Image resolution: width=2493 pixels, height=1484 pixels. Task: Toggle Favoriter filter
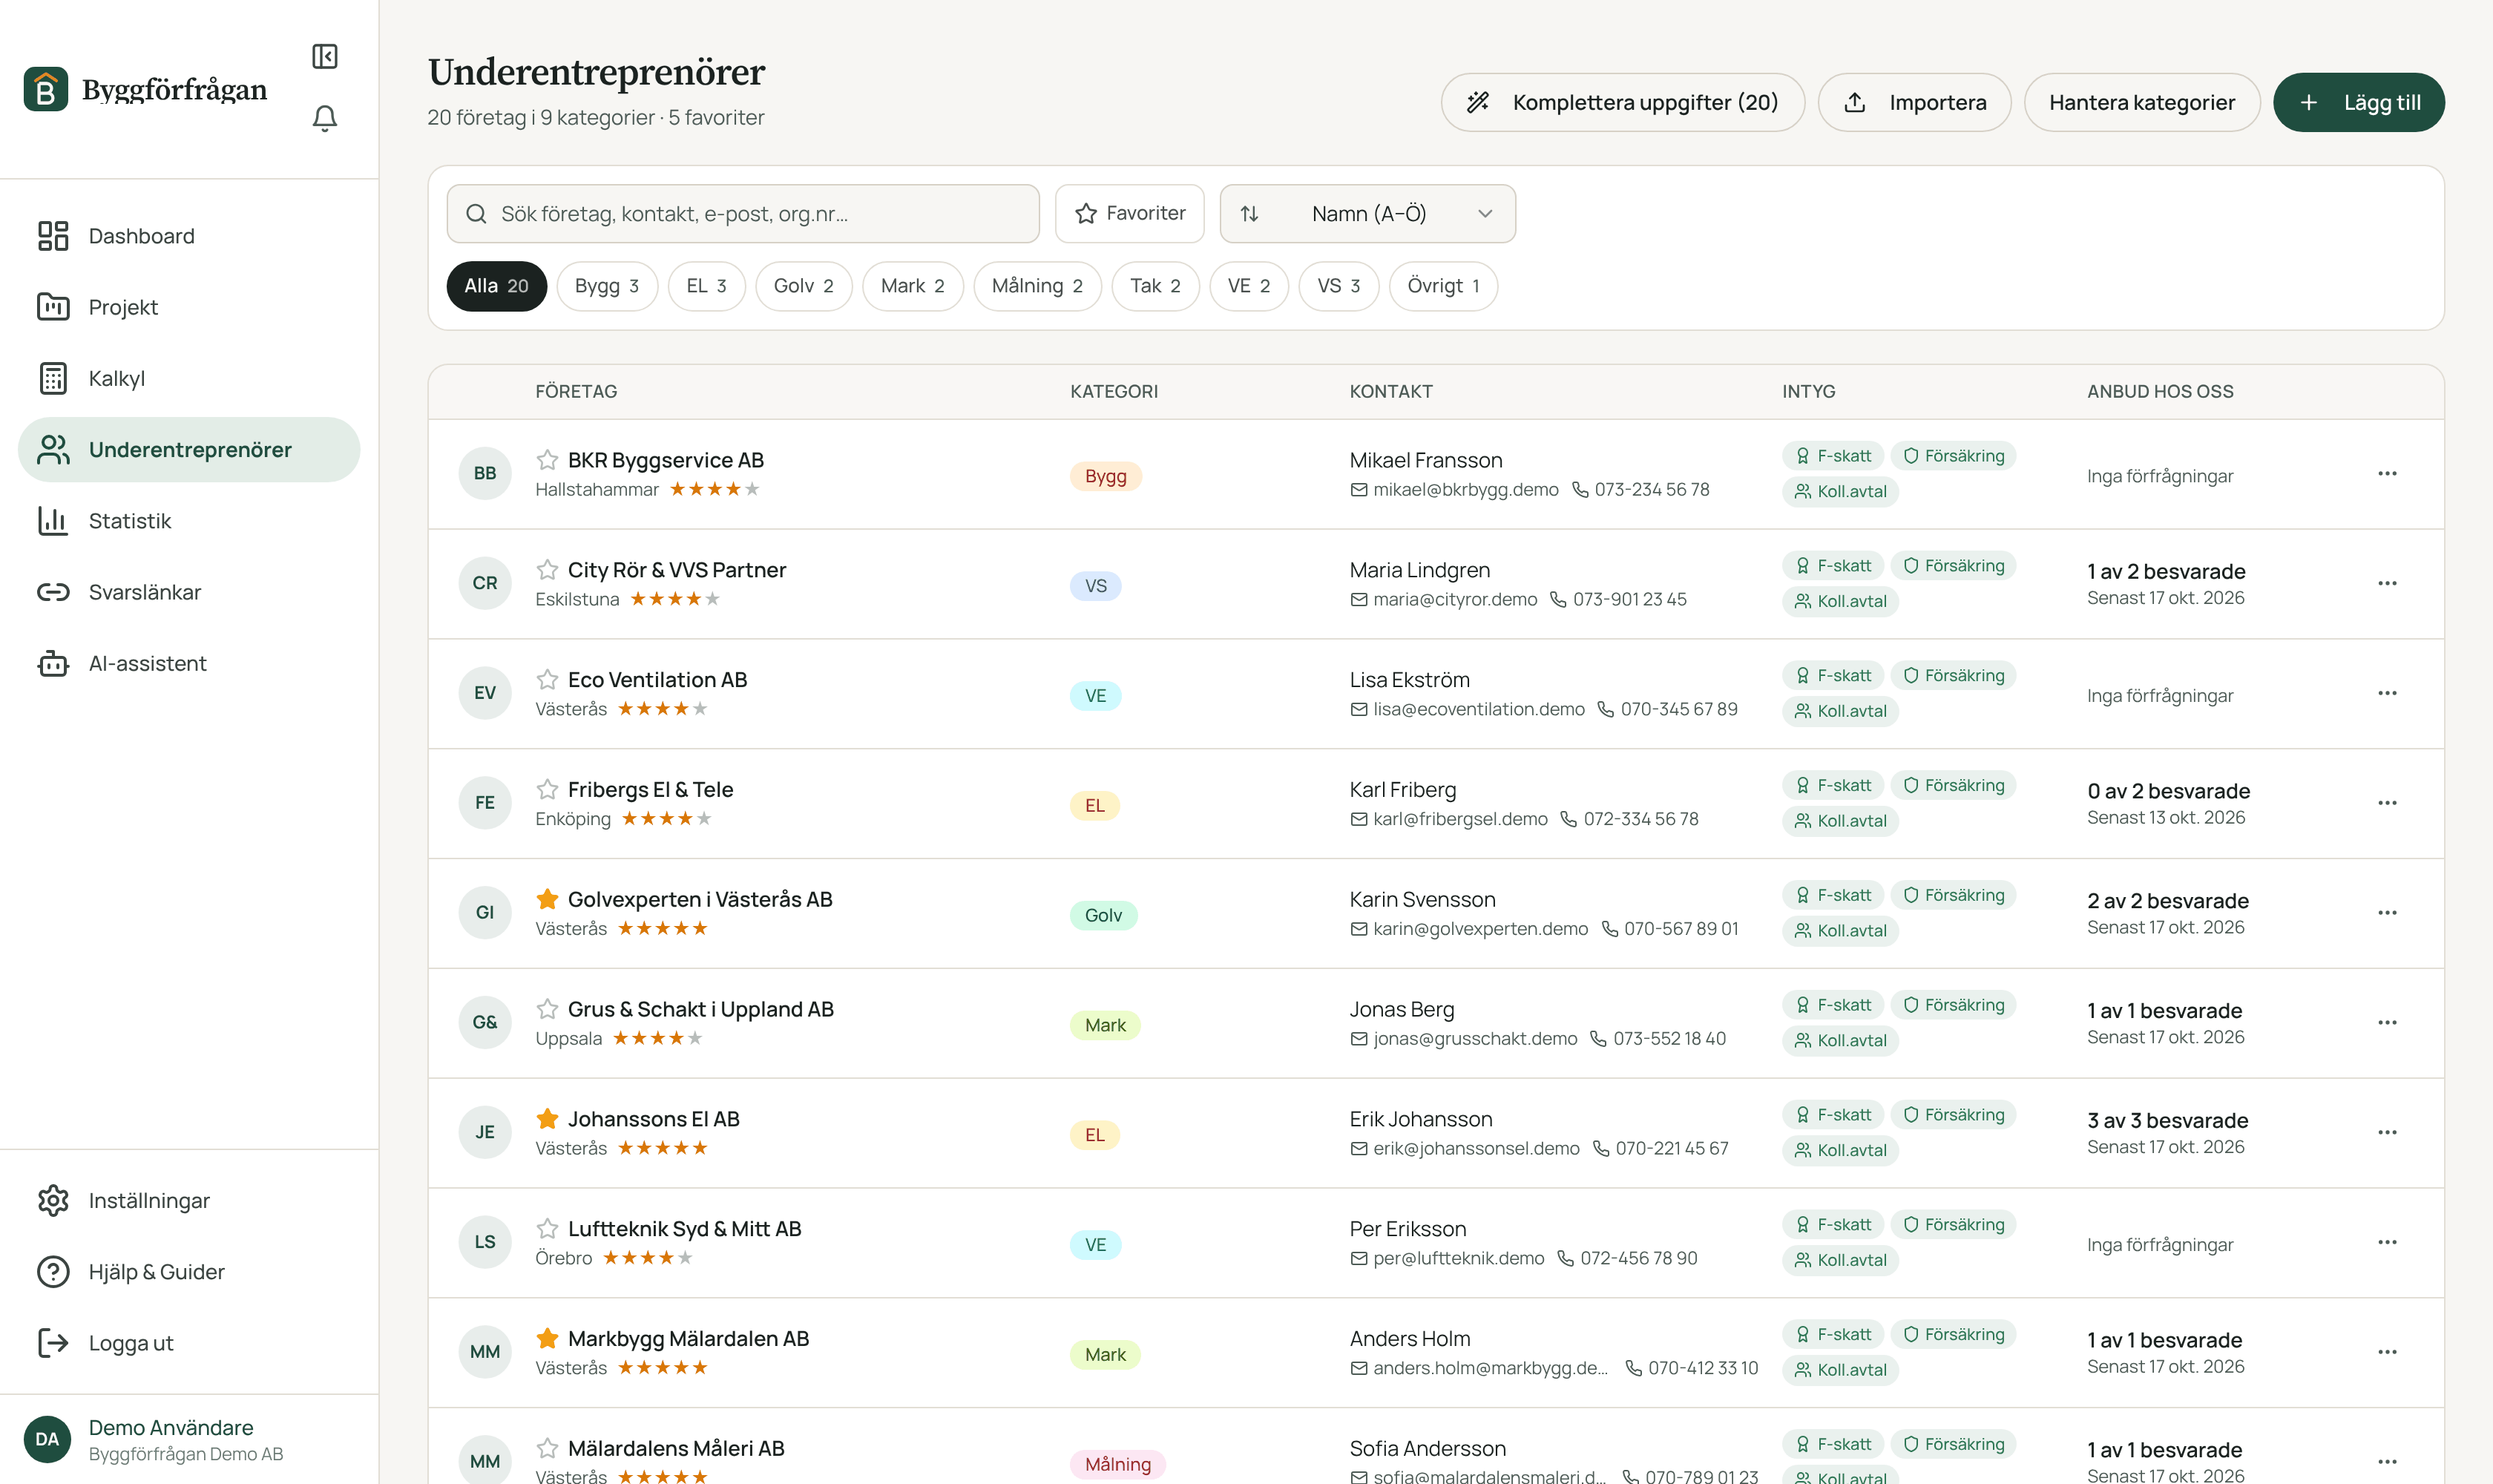(1129, 213)
